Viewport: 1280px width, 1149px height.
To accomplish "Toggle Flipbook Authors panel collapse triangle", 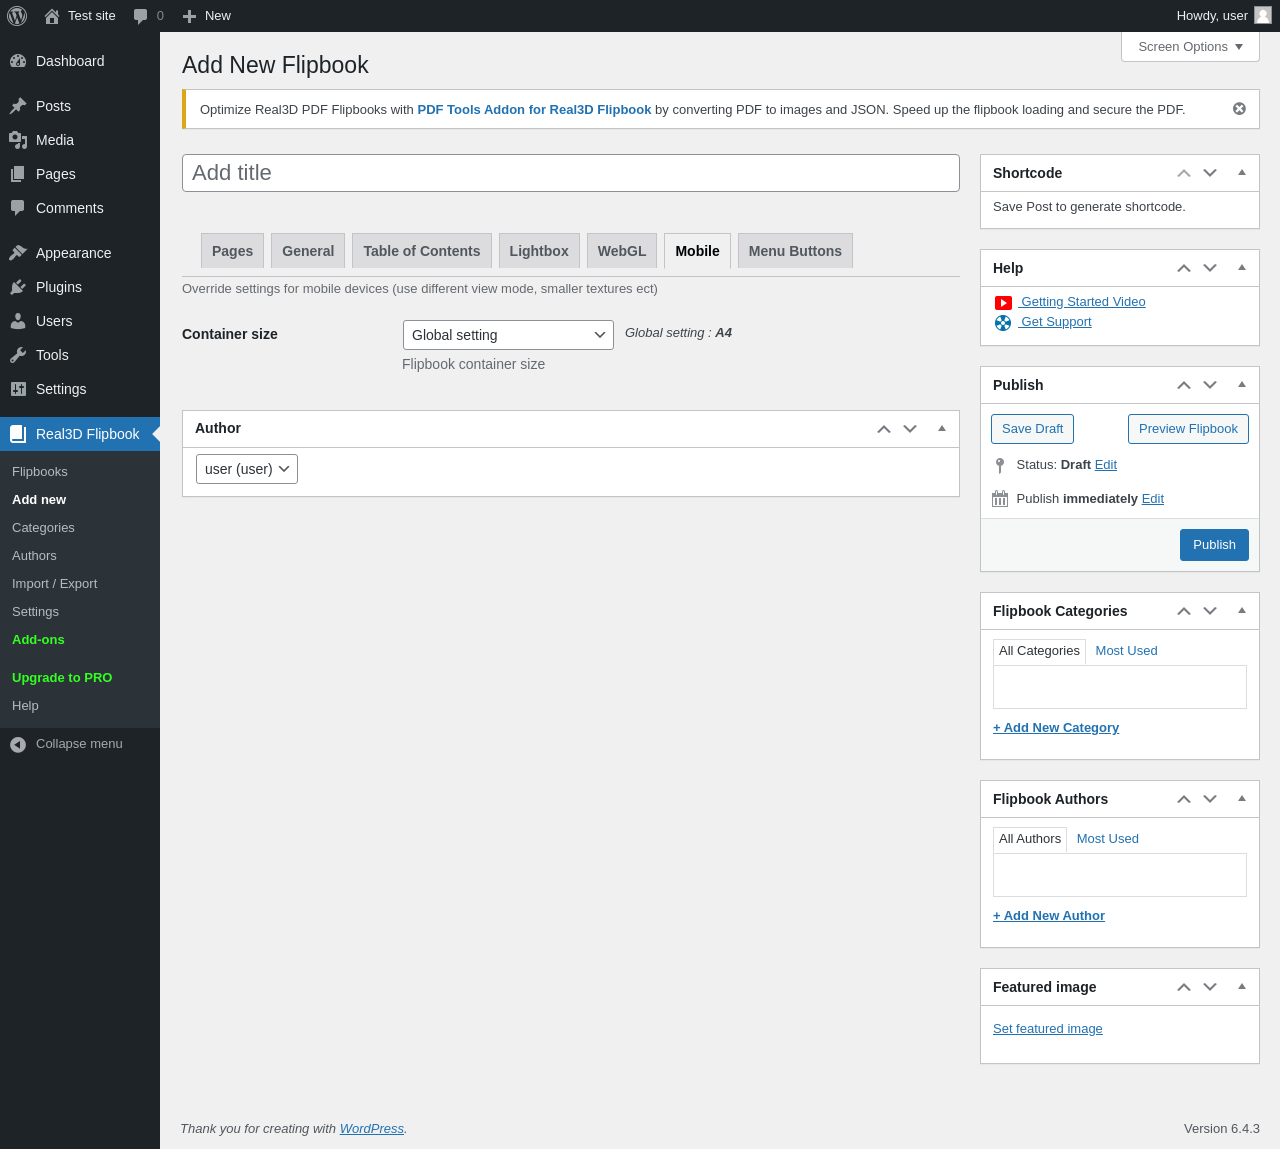I will (x=1242, y=798).
